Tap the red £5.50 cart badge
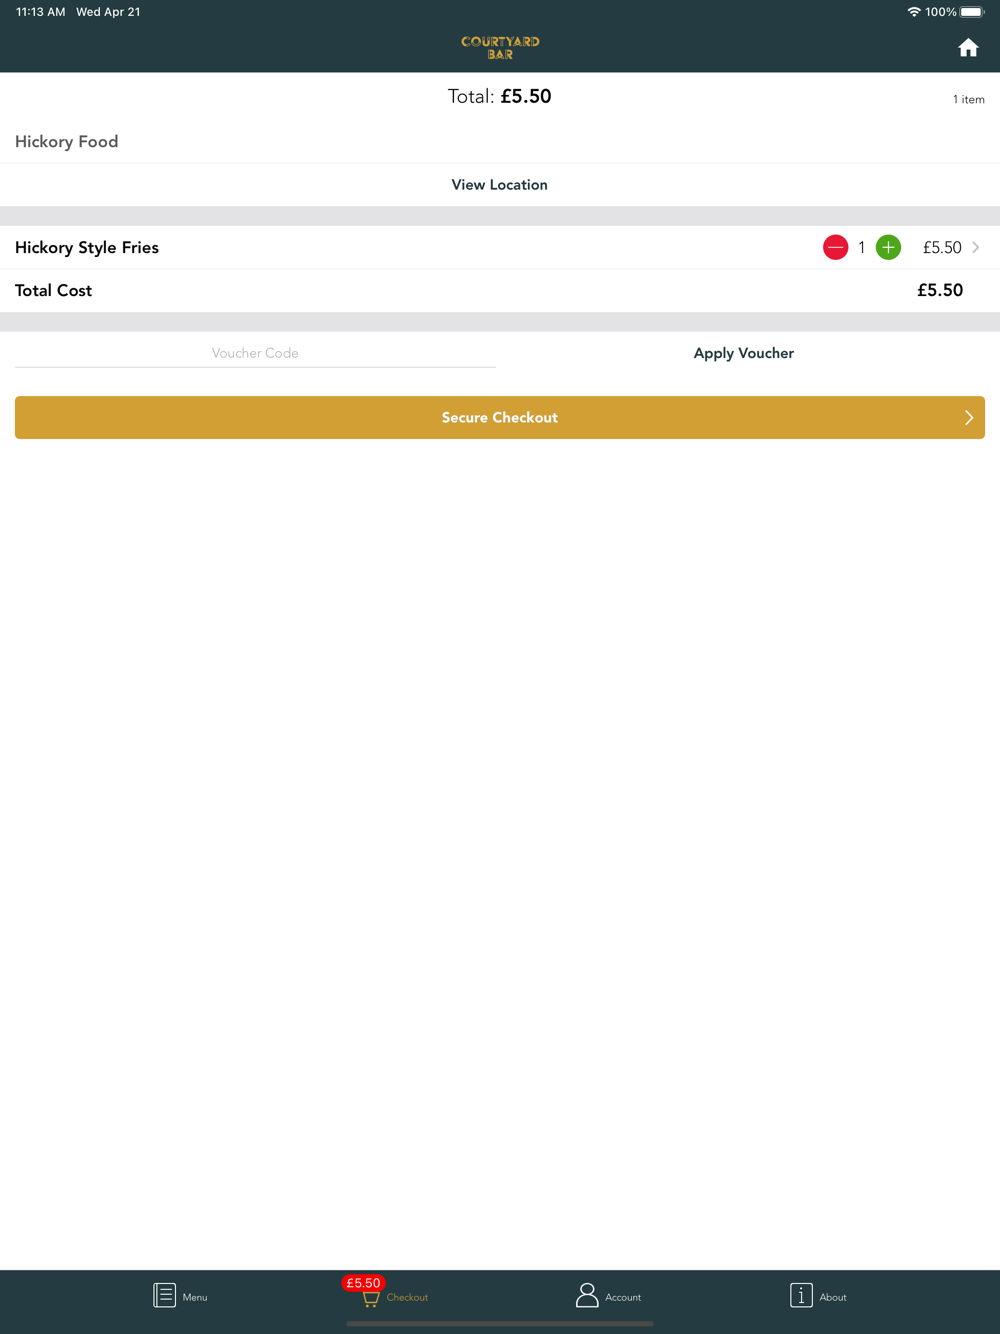 (x=363, y=1283)
